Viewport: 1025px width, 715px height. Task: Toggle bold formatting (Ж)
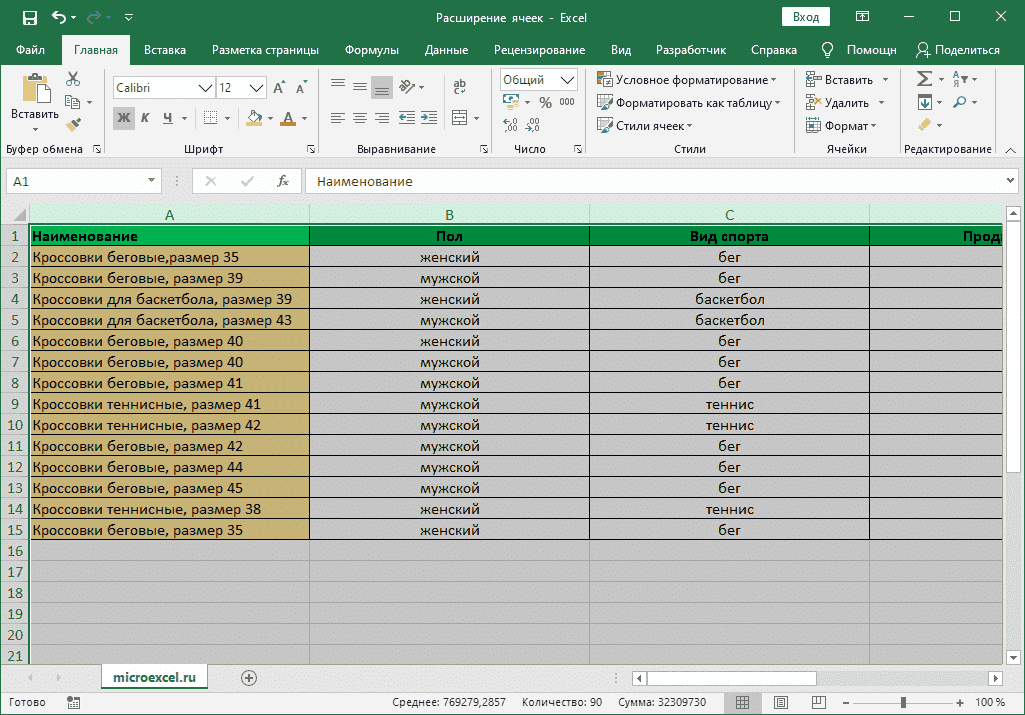tap(123, 118)
